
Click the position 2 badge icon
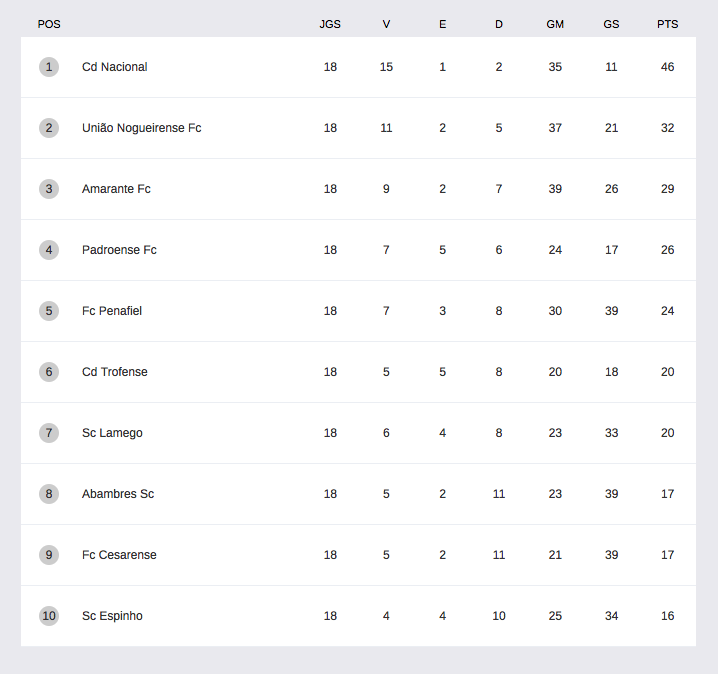pyautogui.click(x=49, y=128)
